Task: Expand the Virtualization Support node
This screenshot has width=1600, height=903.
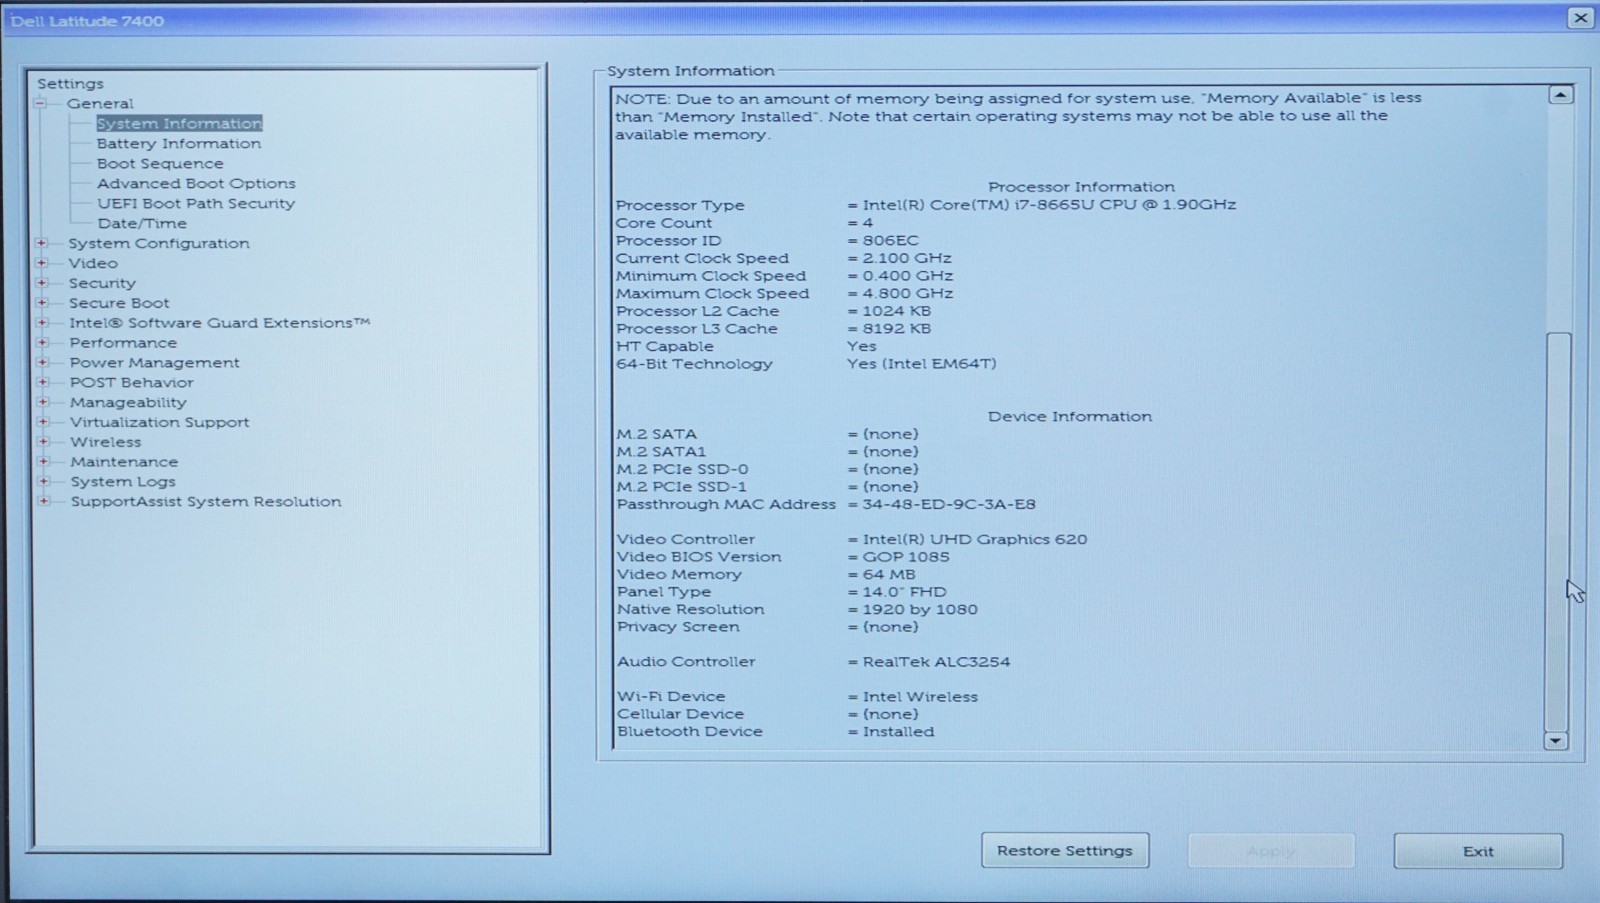Action: click(x=43, y=422)
